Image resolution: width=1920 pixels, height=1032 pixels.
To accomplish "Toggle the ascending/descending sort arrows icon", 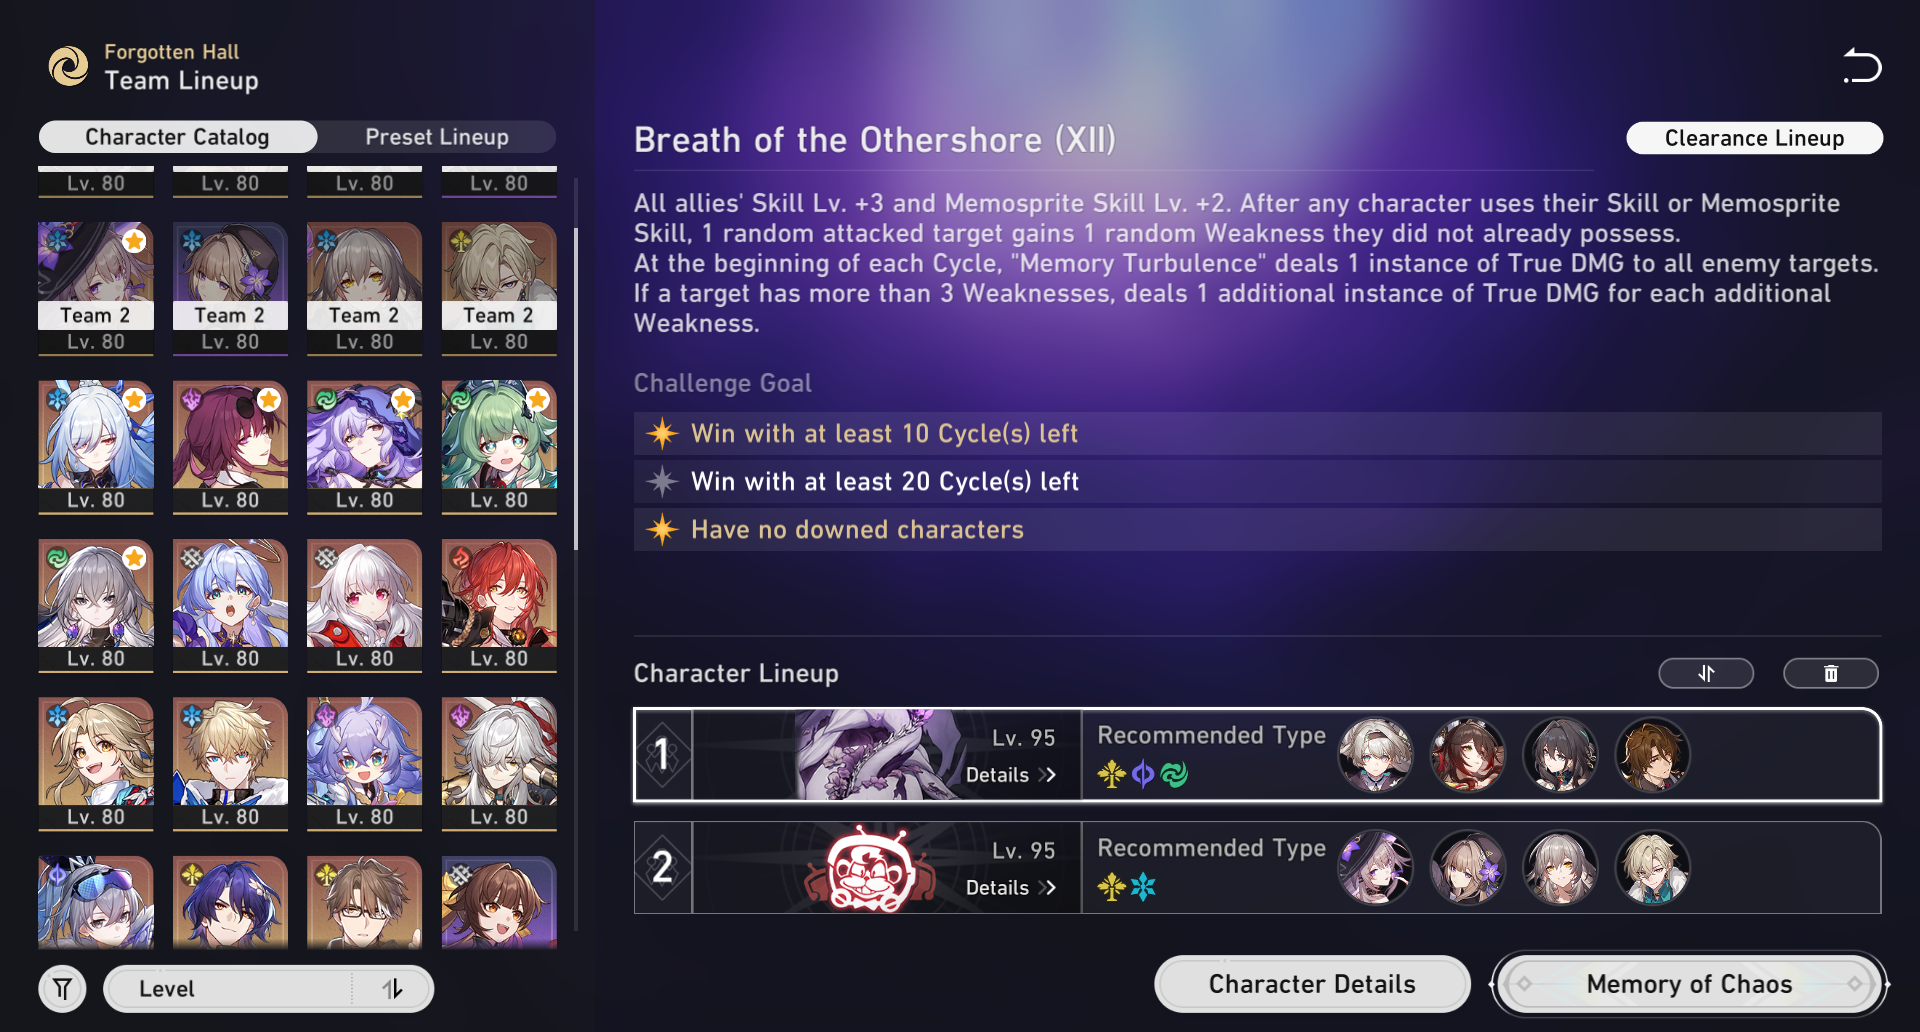I will click(393, 989).
